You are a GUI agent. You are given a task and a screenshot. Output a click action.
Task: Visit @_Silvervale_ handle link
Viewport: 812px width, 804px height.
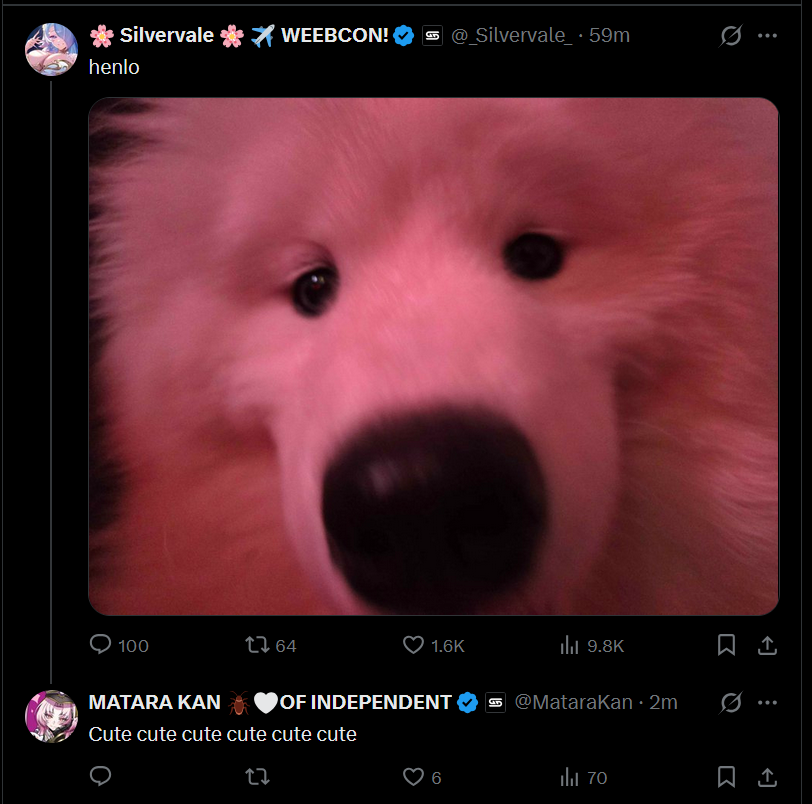coord(512,36)
